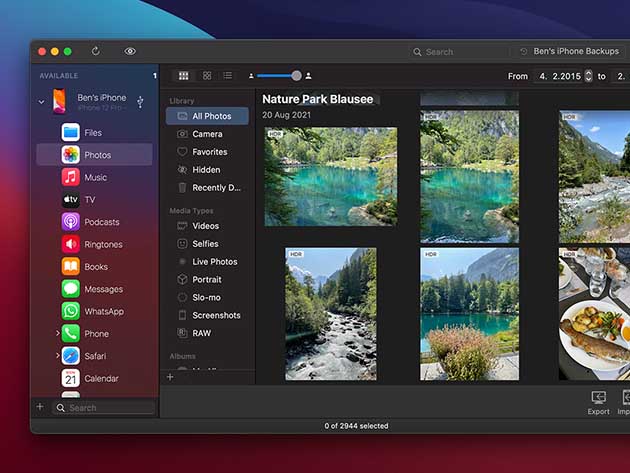This screenshot has height=473, width=630.
Task: Open the Podcasts section icon
Action: (70, 222)
